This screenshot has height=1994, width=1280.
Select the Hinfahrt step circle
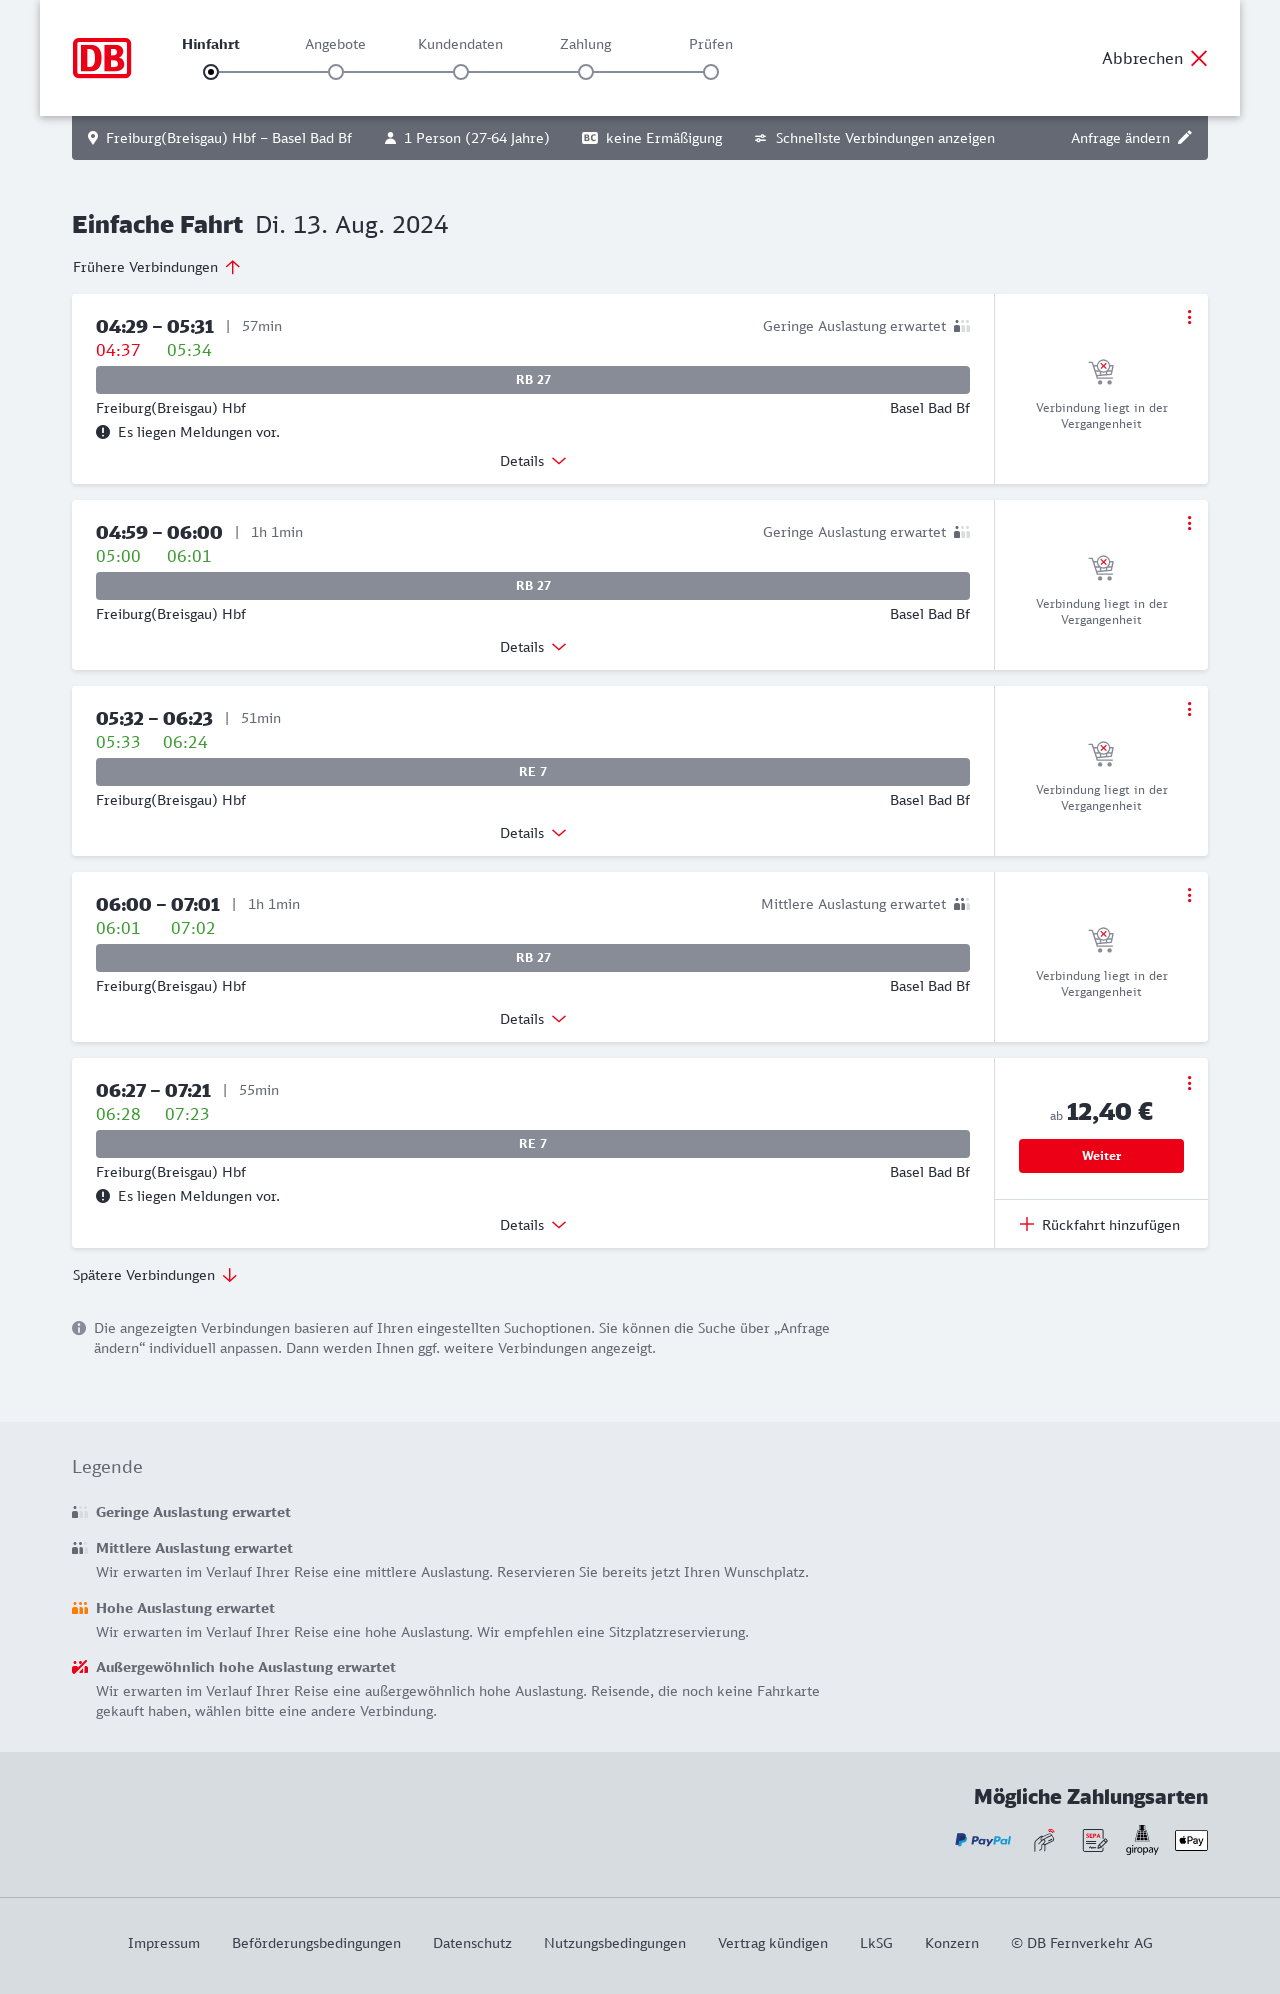211,72
